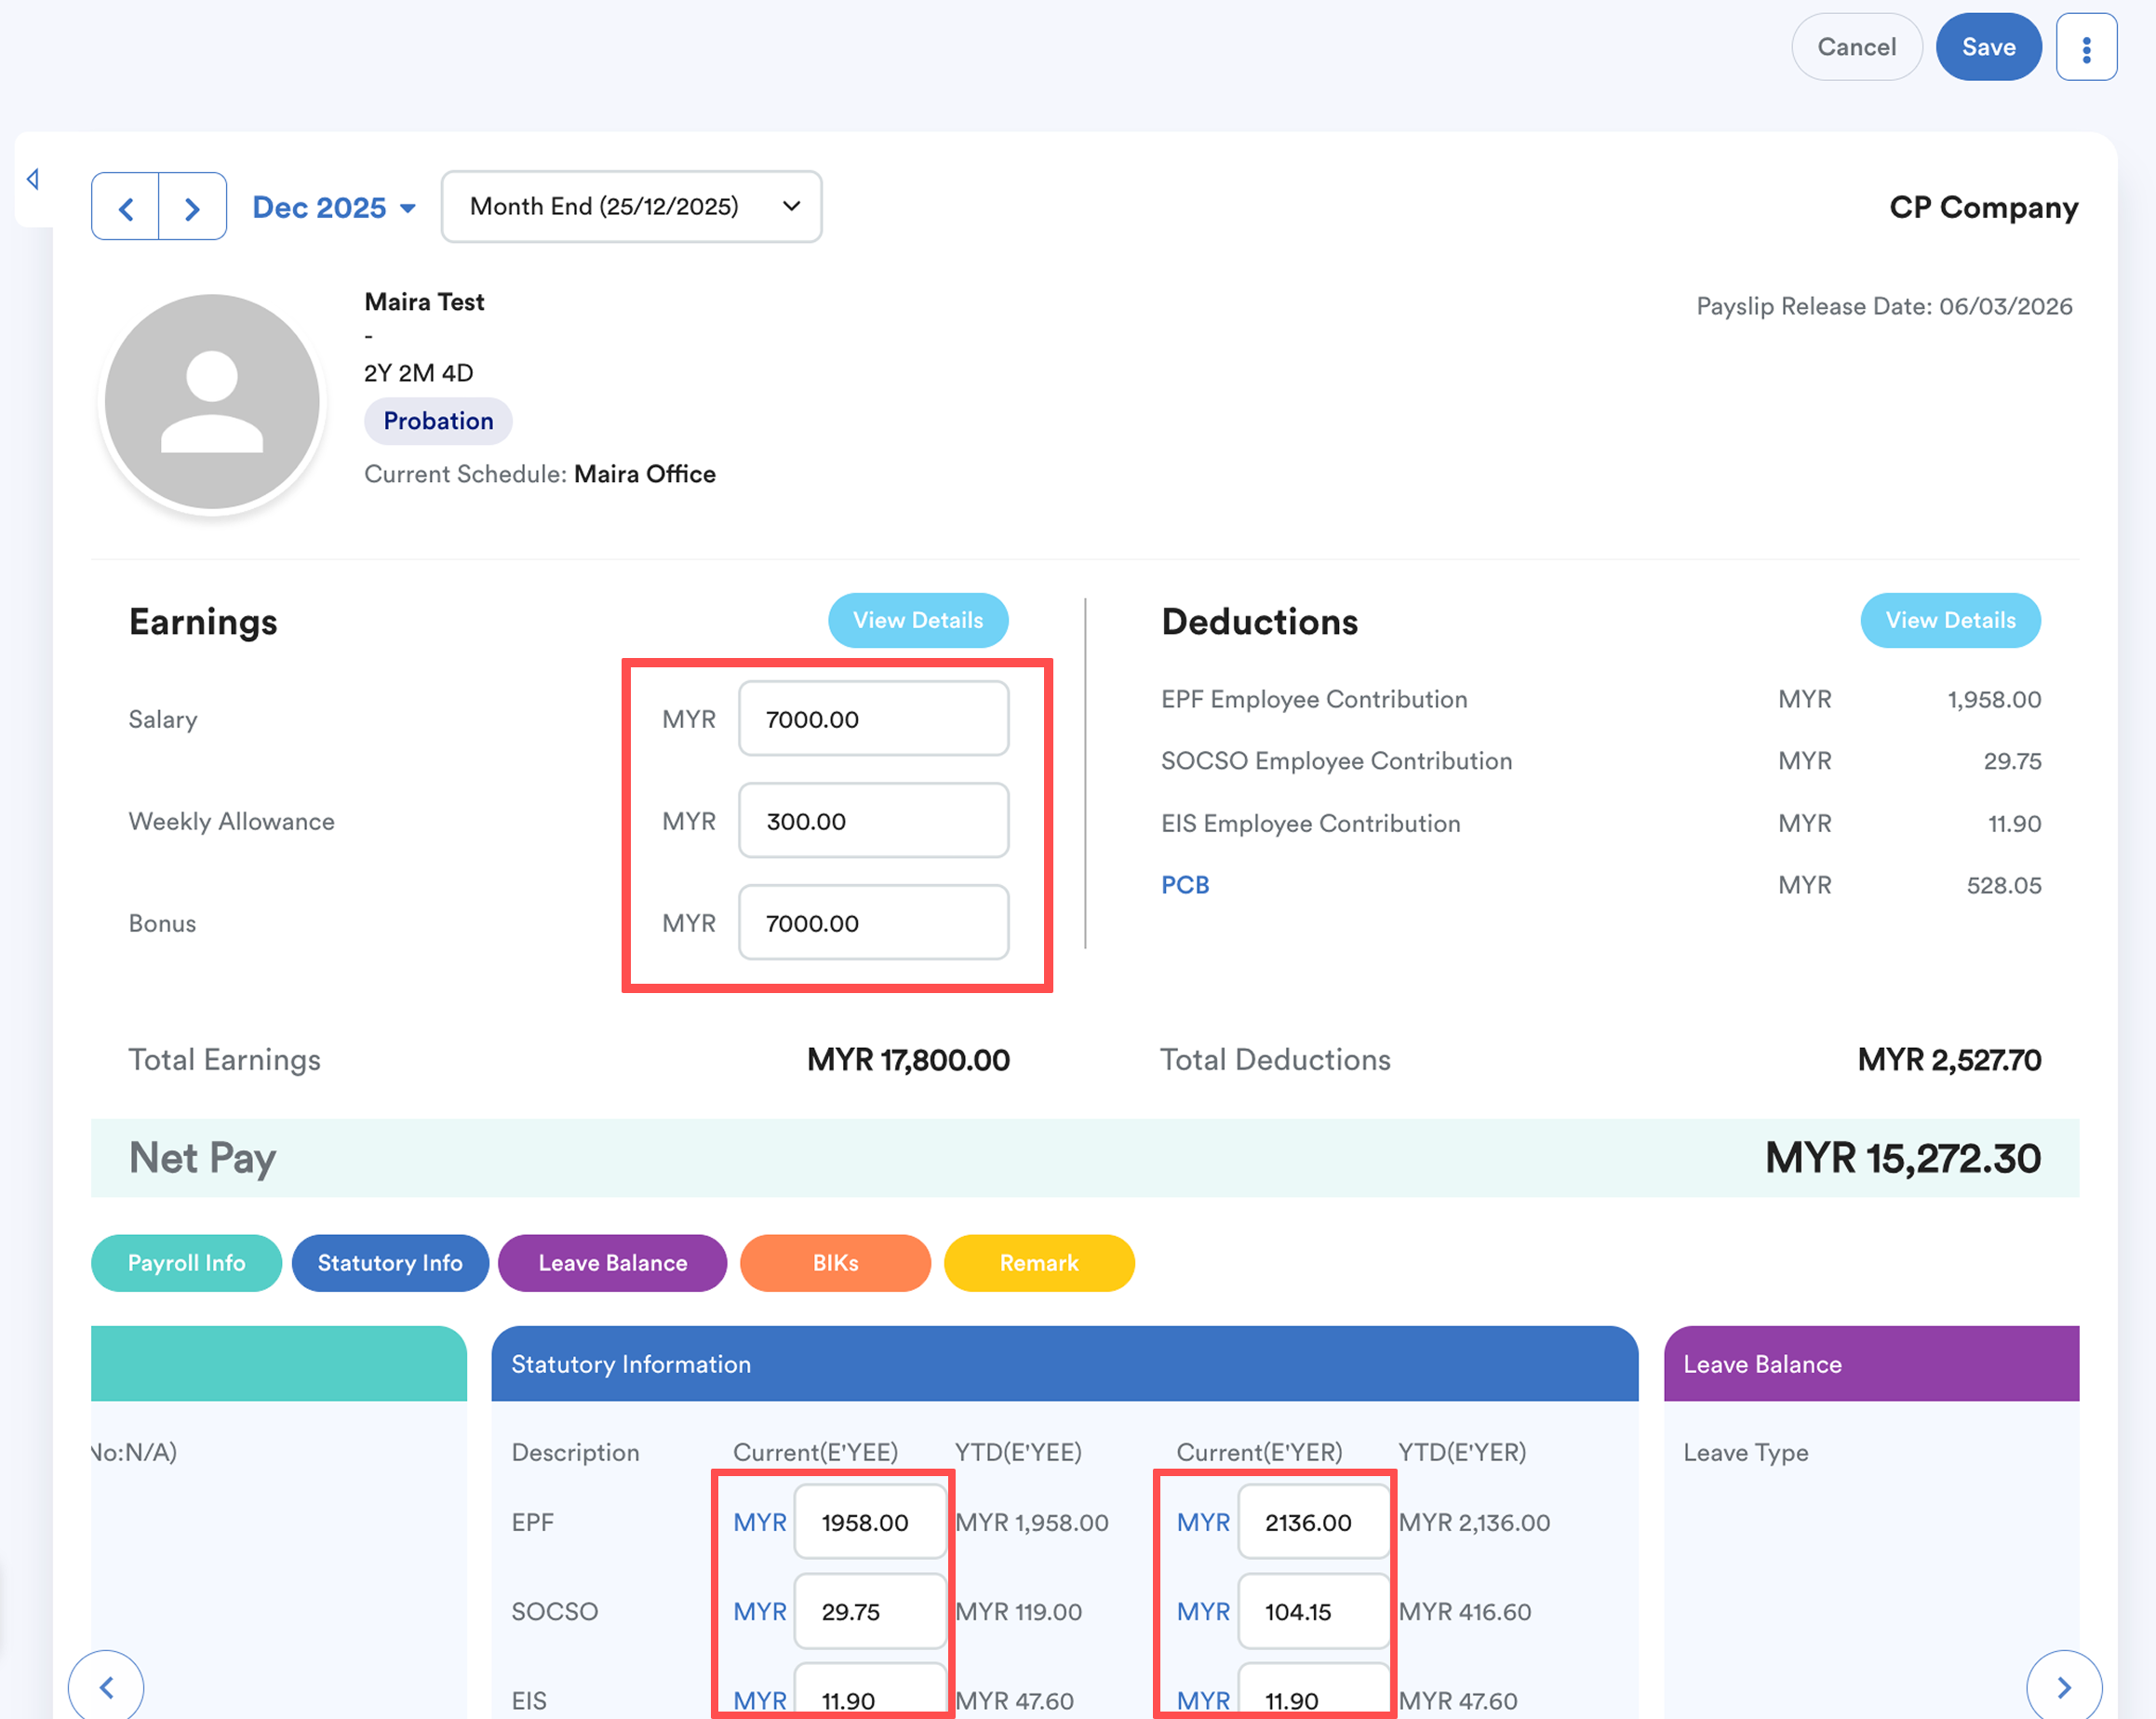This screenshot has height=1719, width=2156.
Task: Switch to the Payroll Info tab
Action: 186,1263
